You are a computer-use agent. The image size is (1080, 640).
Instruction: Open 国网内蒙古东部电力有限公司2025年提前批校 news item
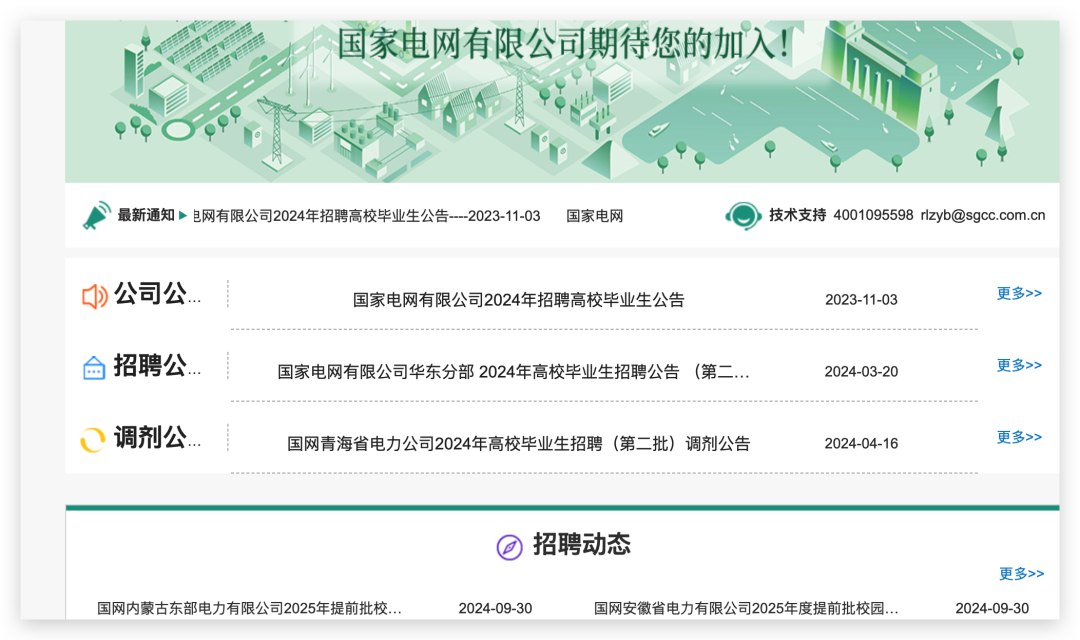[x=249, y=608]
